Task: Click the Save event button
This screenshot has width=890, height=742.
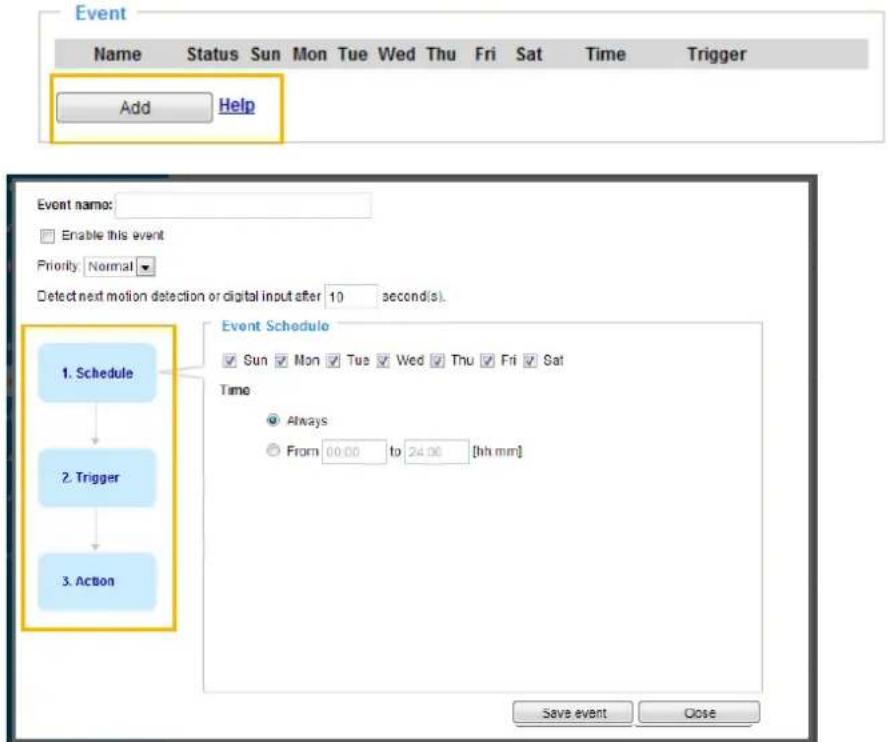Action: point(573,713)
